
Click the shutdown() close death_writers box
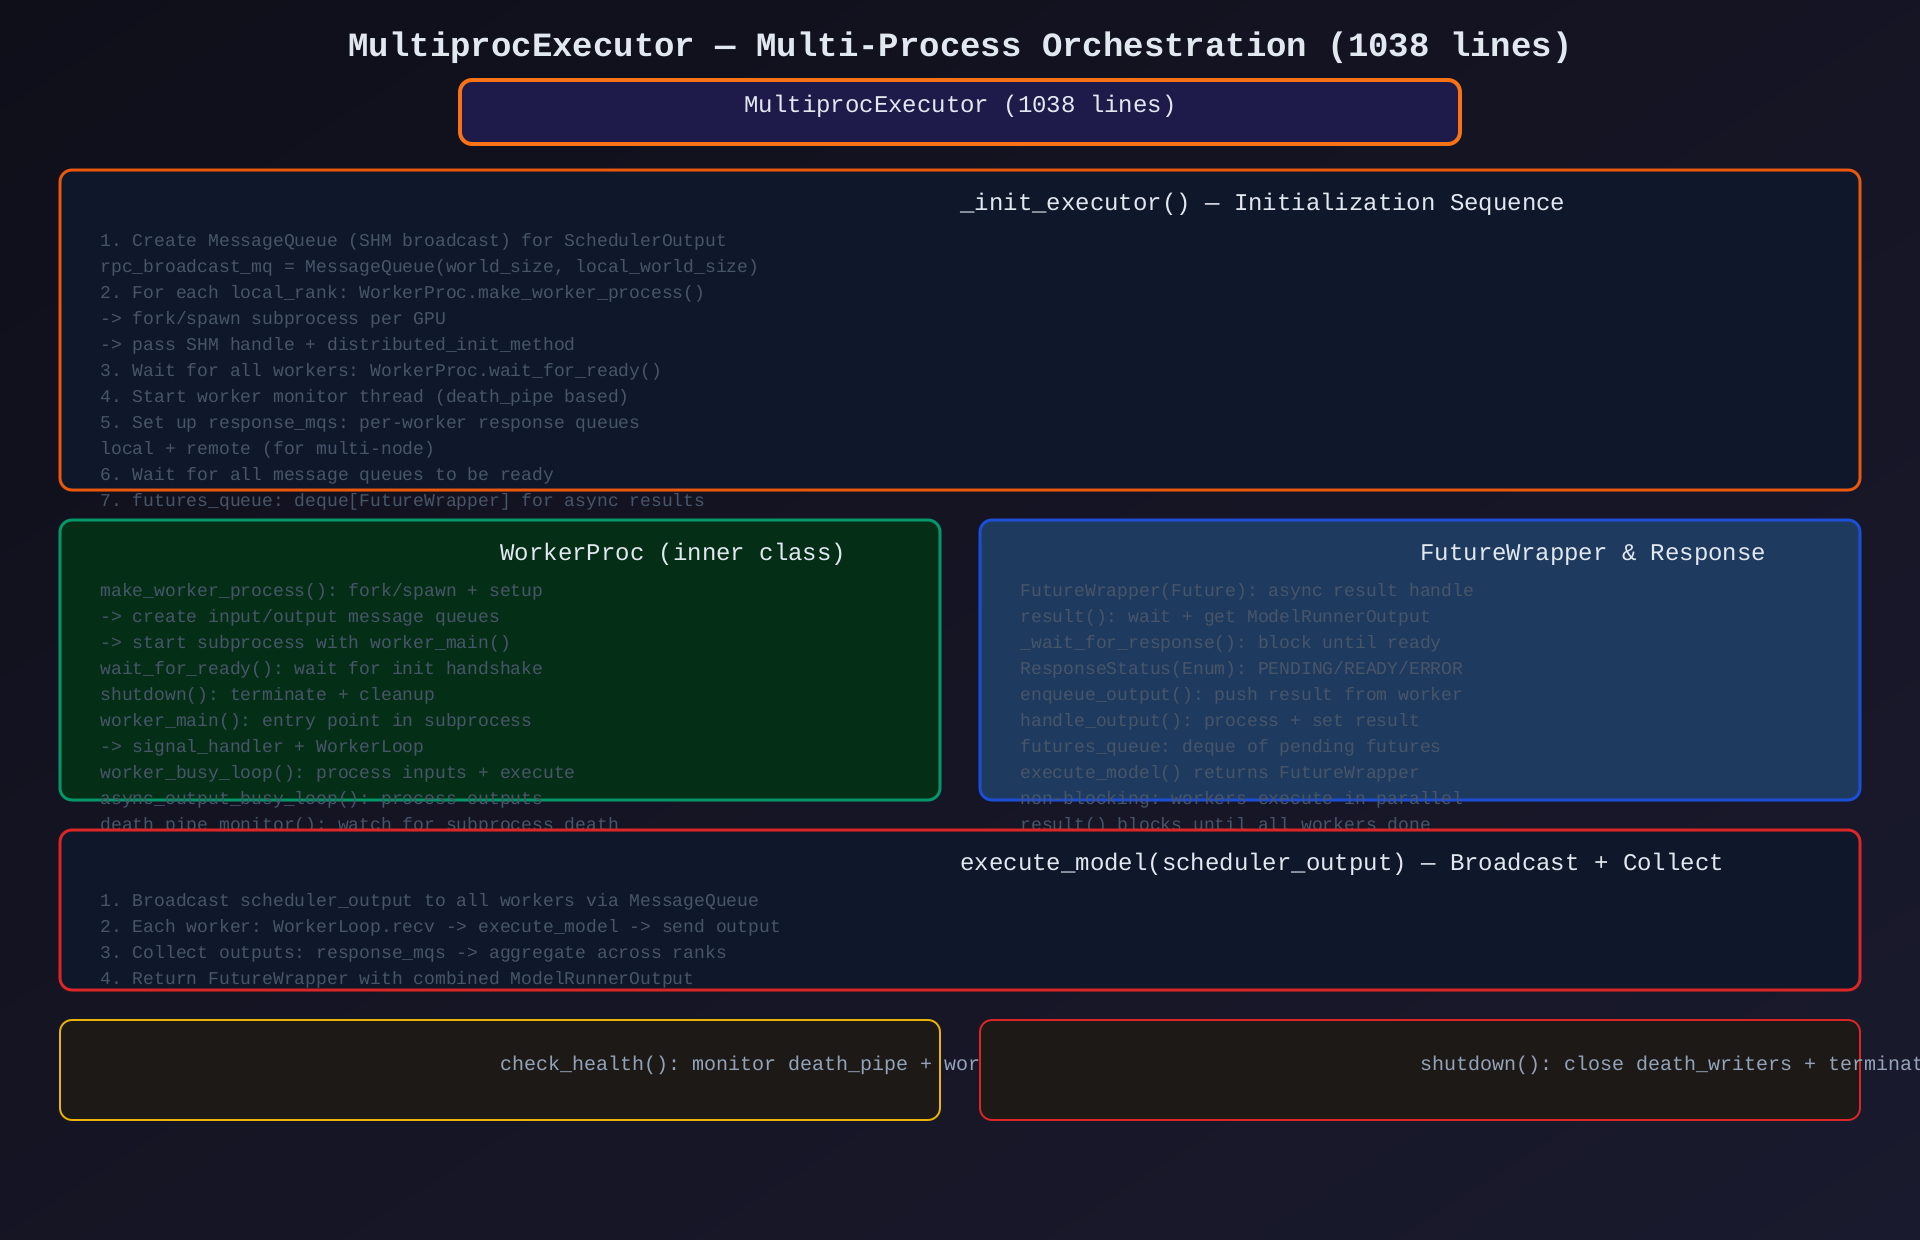click(1419, 1070)
